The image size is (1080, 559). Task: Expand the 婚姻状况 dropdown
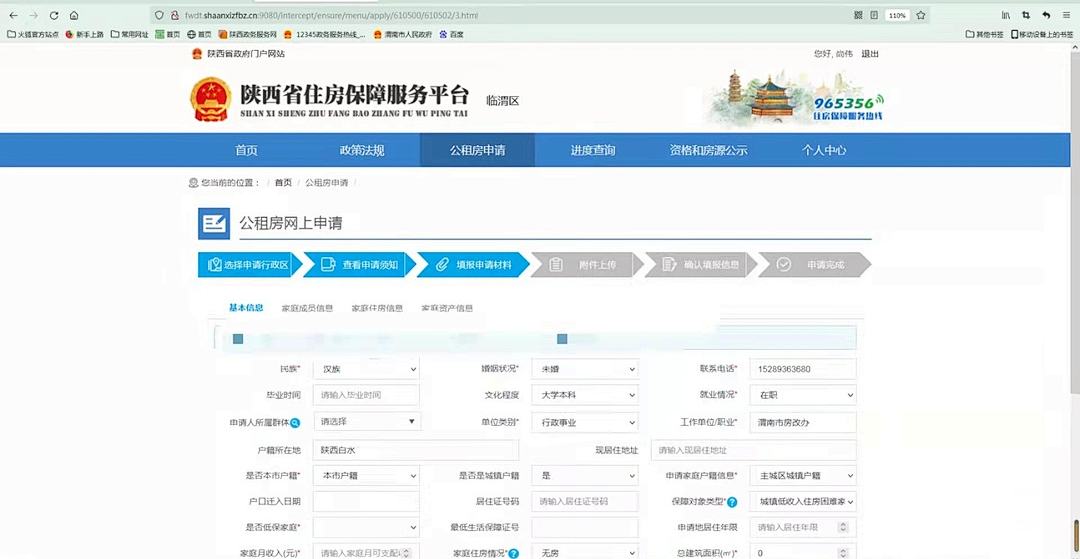point(584,369)
